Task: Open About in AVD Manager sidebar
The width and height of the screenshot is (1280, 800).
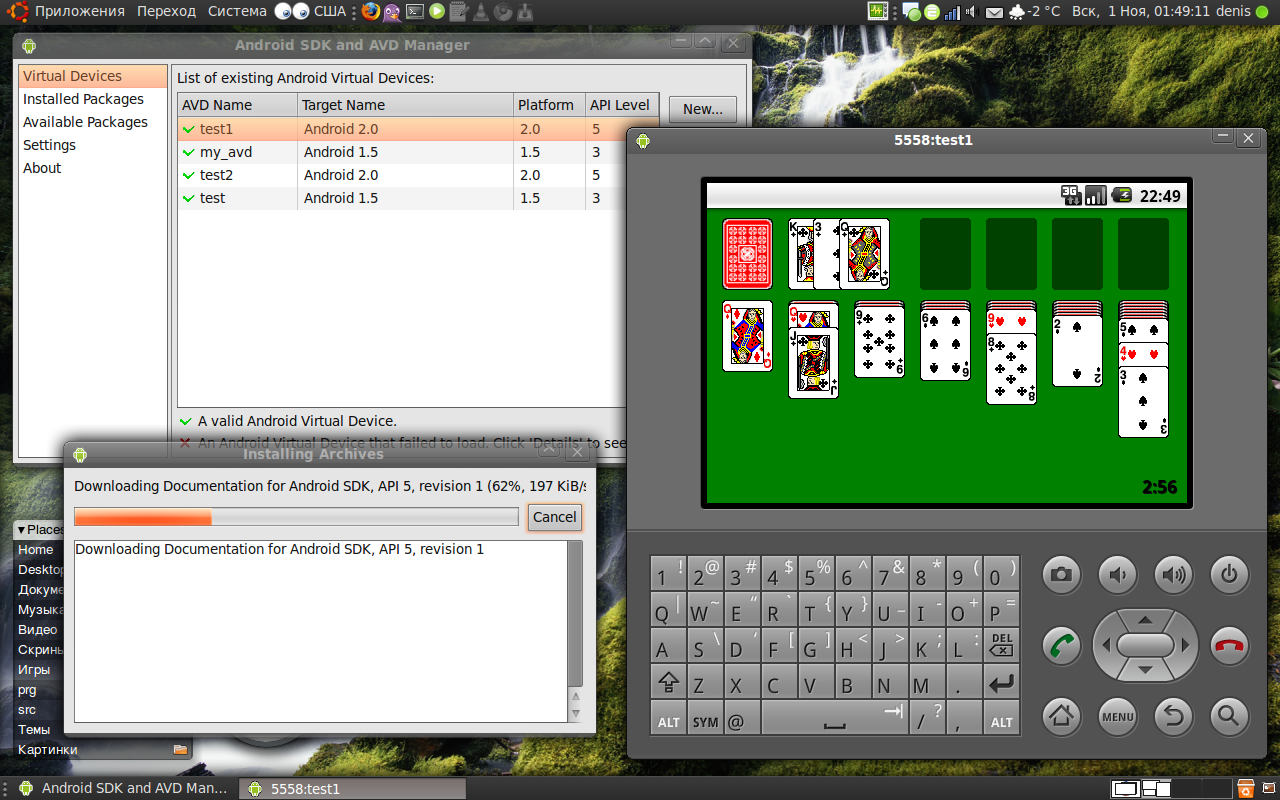Action: point(93,168)
